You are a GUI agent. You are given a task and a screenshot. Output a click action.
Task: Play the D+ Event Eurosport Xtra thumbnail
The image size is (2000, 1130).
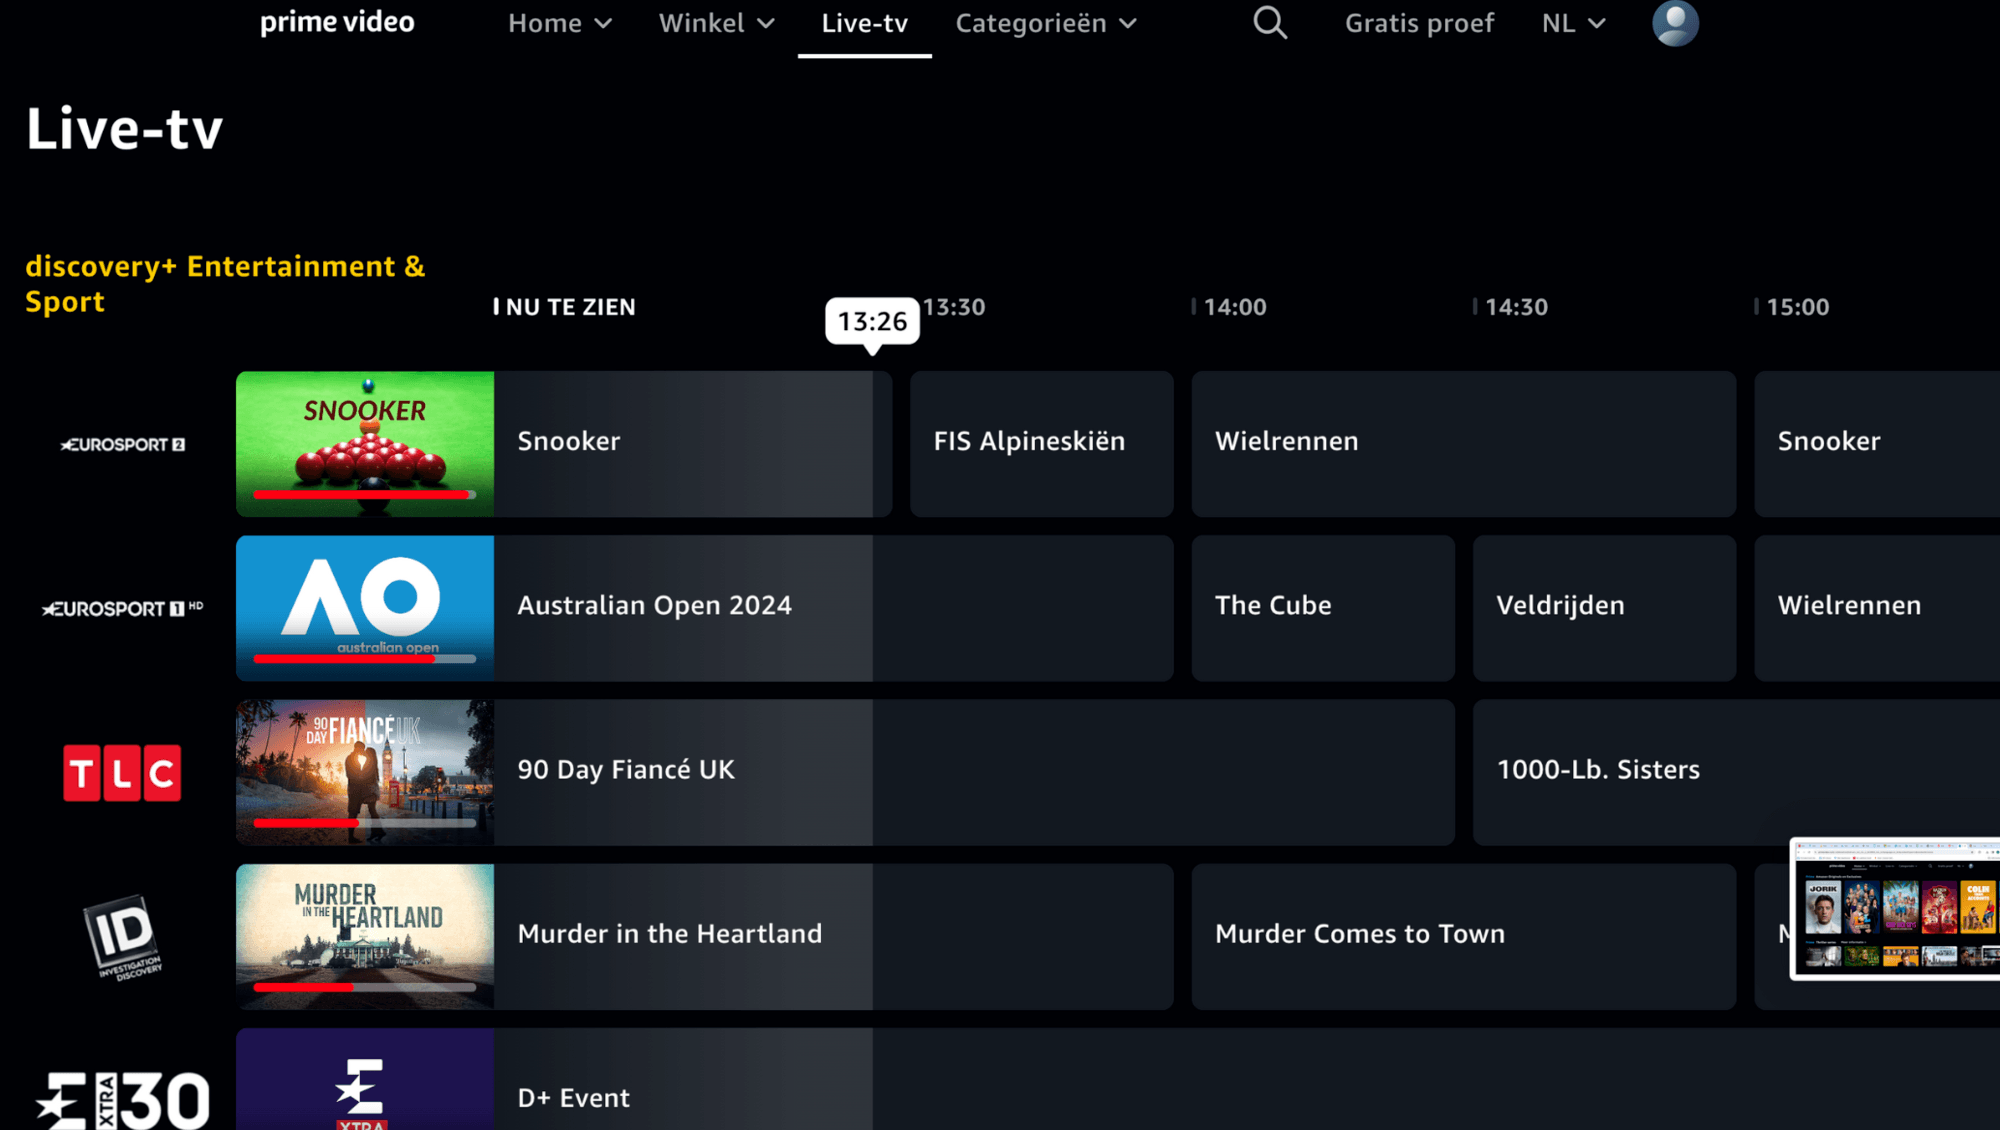coord(365,1080)
